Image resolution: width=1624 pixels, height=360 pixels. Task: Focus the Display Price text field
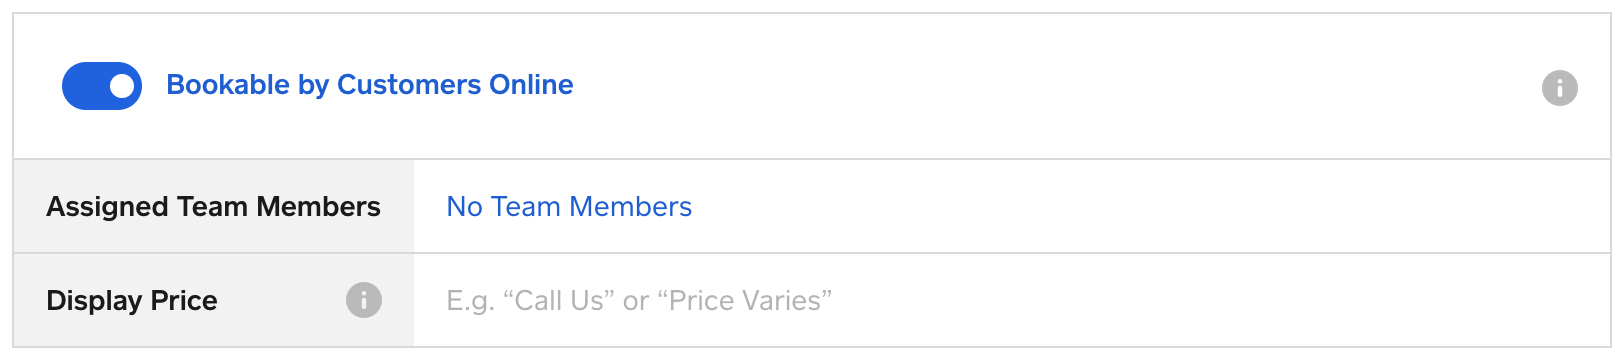[1011, 300]
